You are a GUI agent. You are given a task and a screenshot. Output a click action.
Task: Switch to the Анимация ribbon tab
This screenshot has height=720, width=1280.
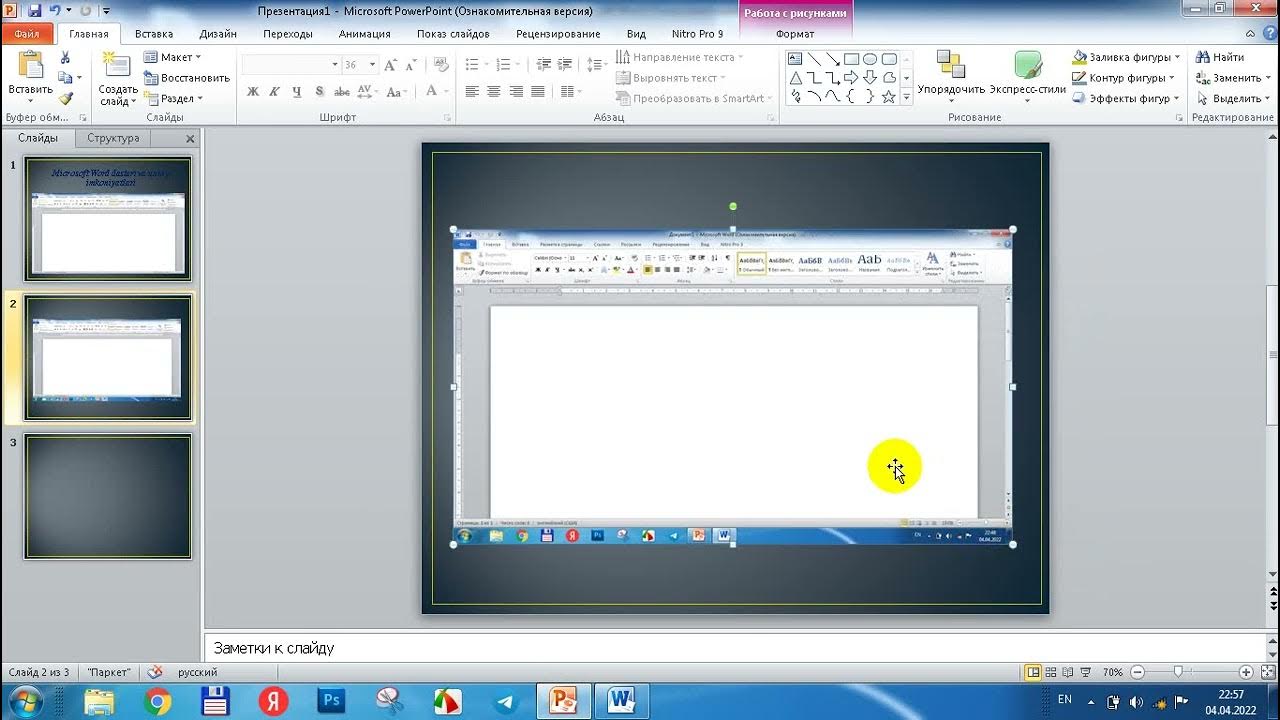click(365, 34)
